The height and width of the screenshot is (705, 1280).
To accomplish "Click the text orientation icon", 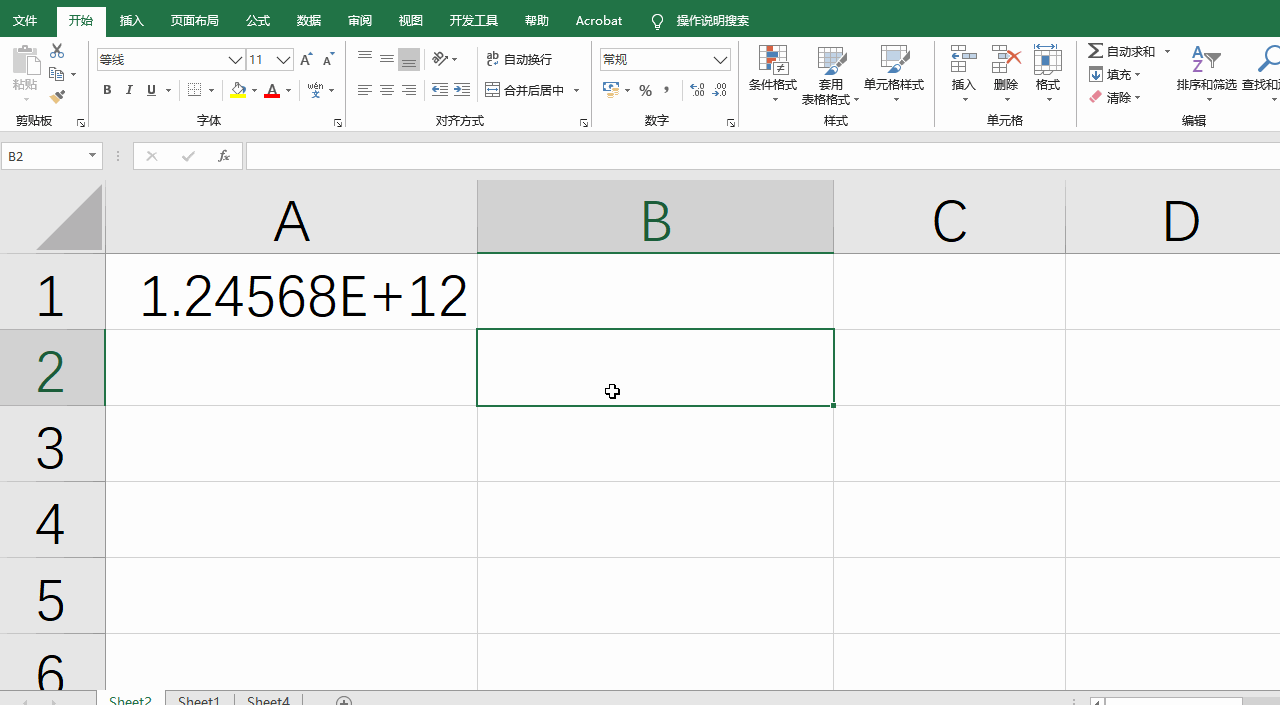I will [440, 59].
